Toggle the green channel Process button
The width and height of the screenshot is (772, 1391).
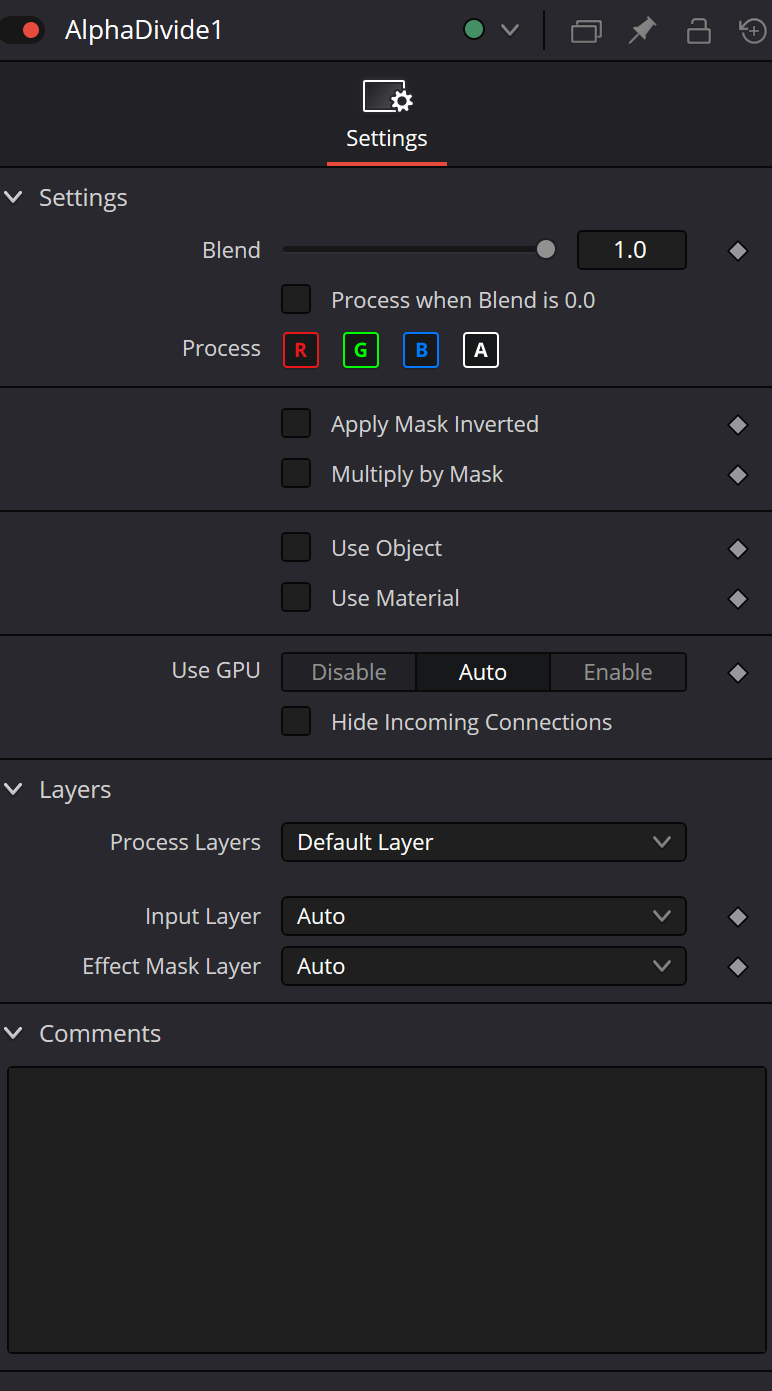[x=361, y=350]
